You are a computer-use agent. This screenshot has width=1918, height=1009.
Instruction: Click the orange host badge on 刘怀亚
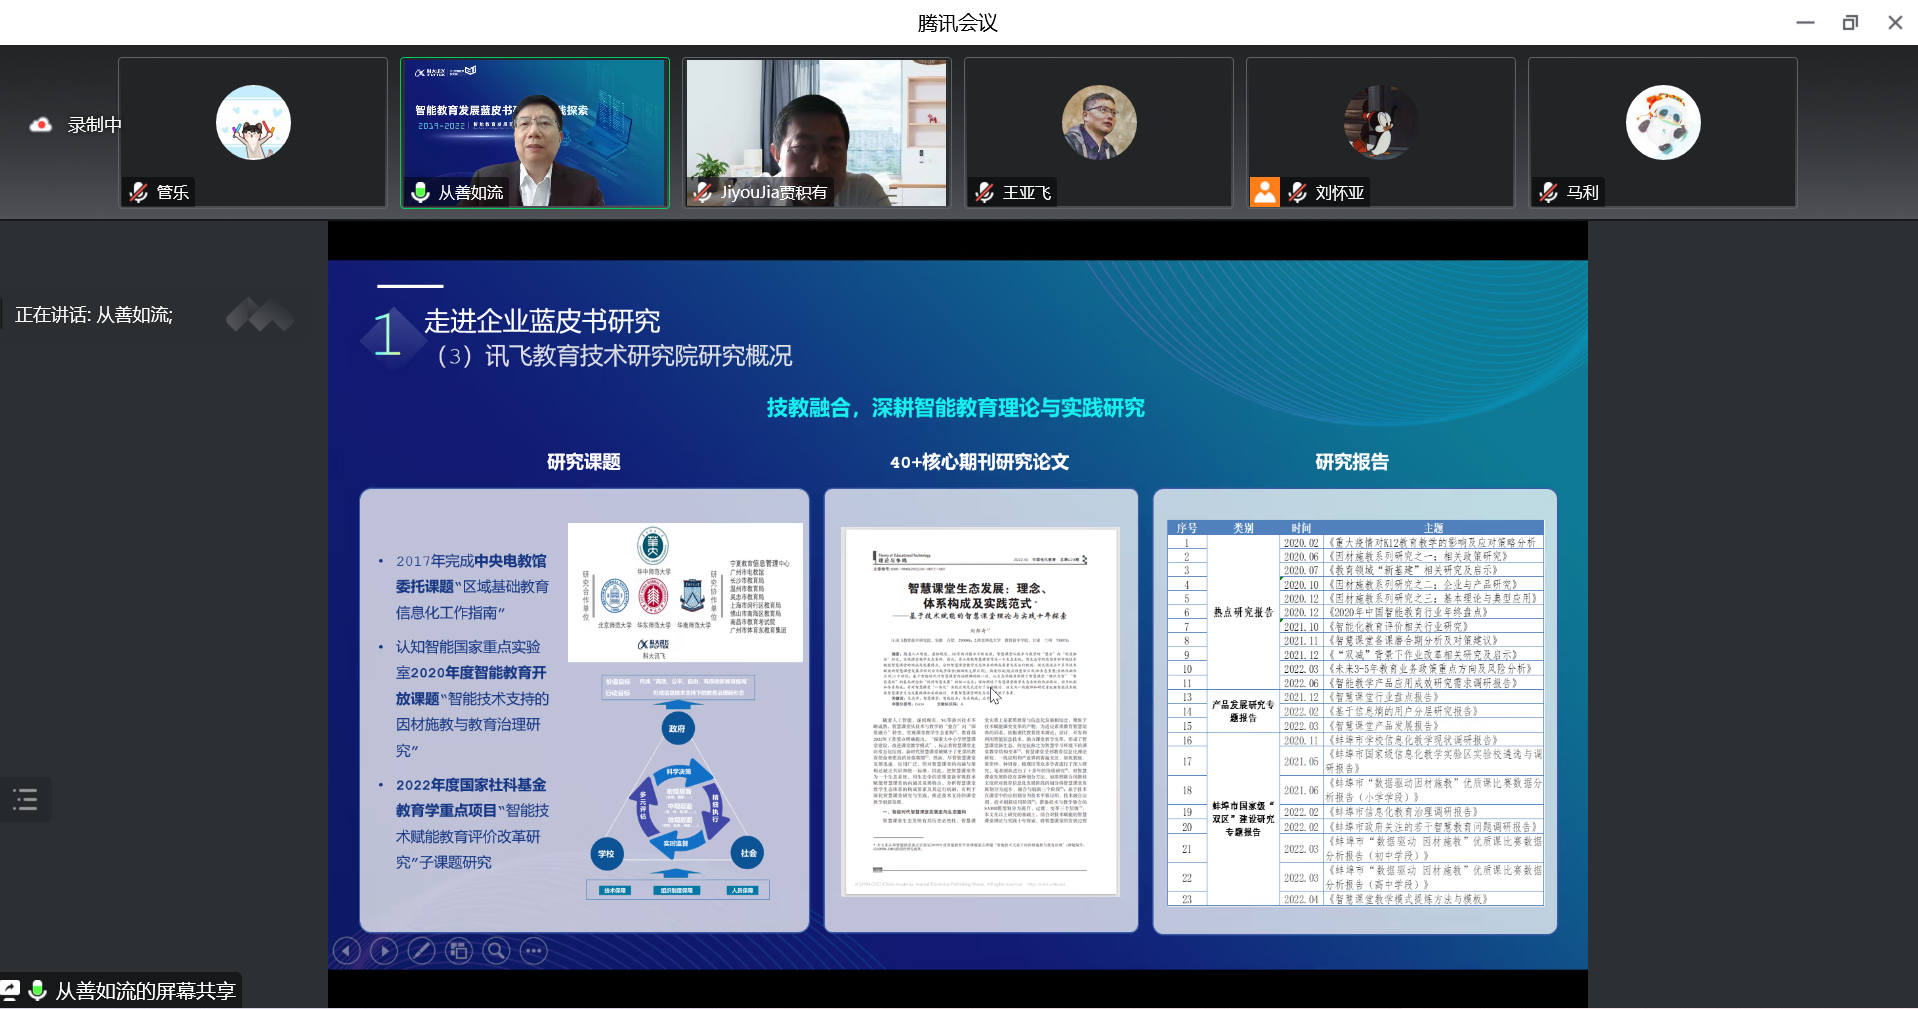1265,192
